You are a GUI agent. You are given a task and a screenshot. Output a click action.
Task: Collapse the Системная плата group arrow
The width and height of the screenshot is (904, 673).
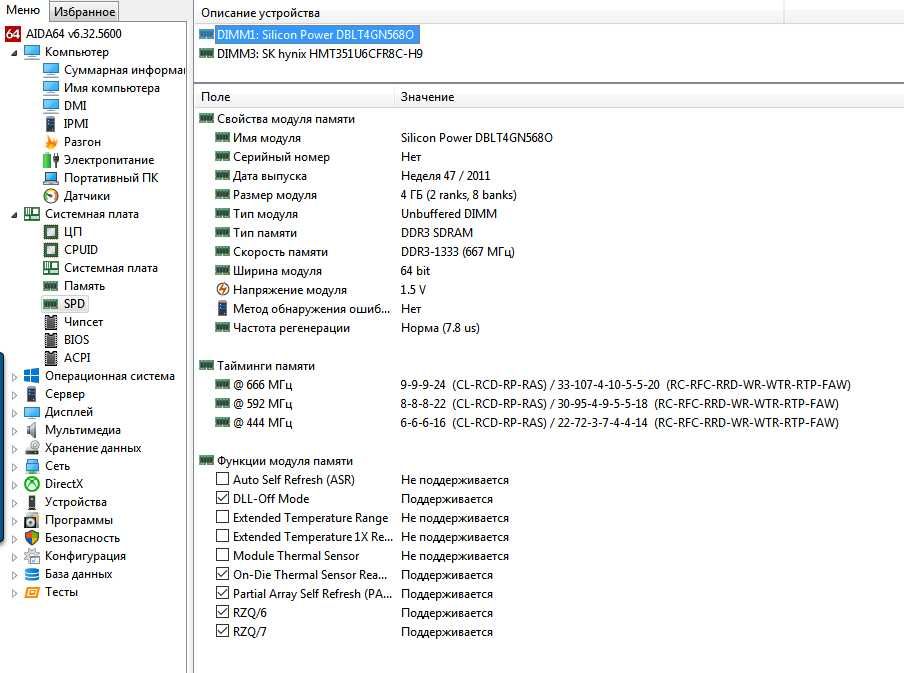pyautogui.click(x=14, y=215)
